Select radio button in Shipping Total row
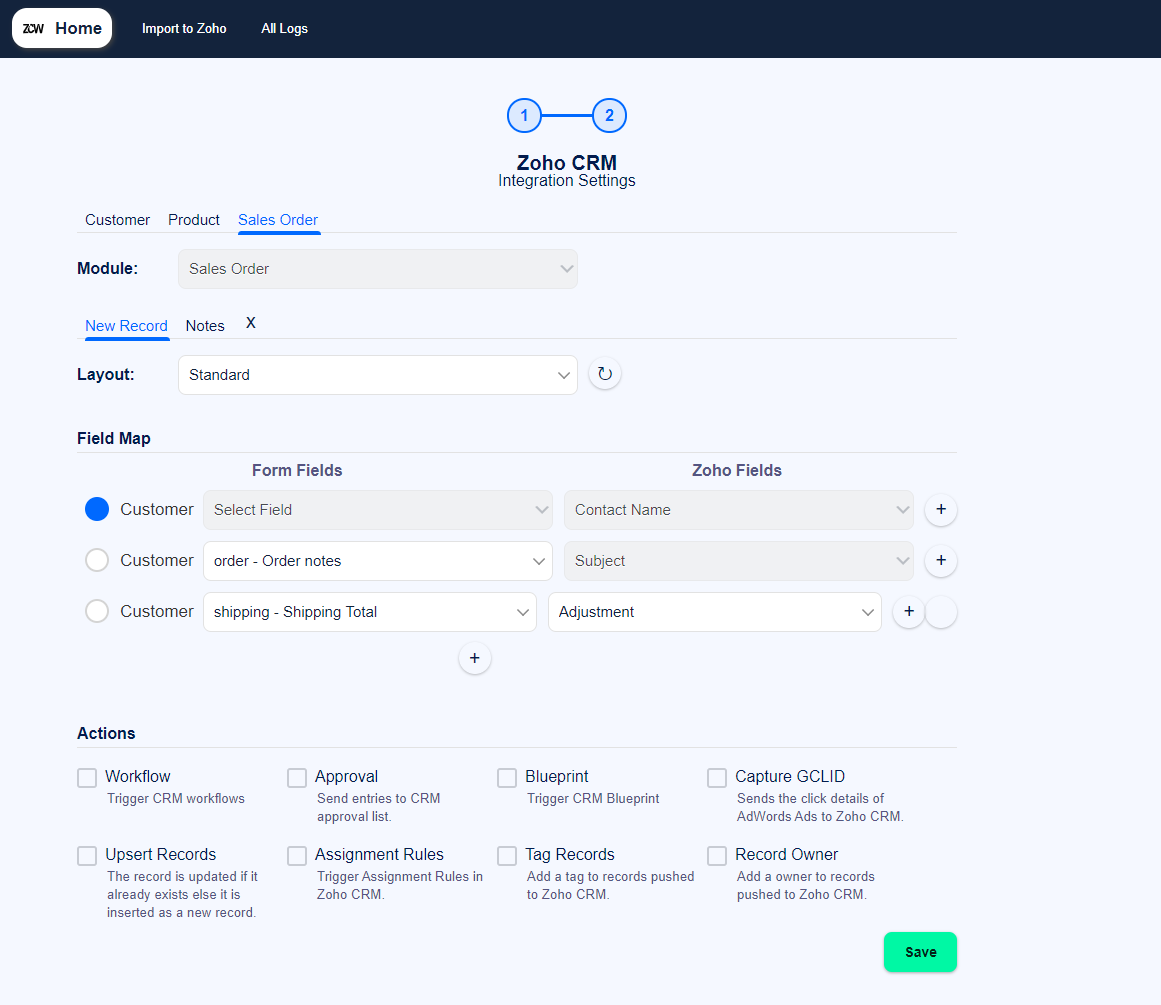1161x1005 pixels. coord(97,611)
